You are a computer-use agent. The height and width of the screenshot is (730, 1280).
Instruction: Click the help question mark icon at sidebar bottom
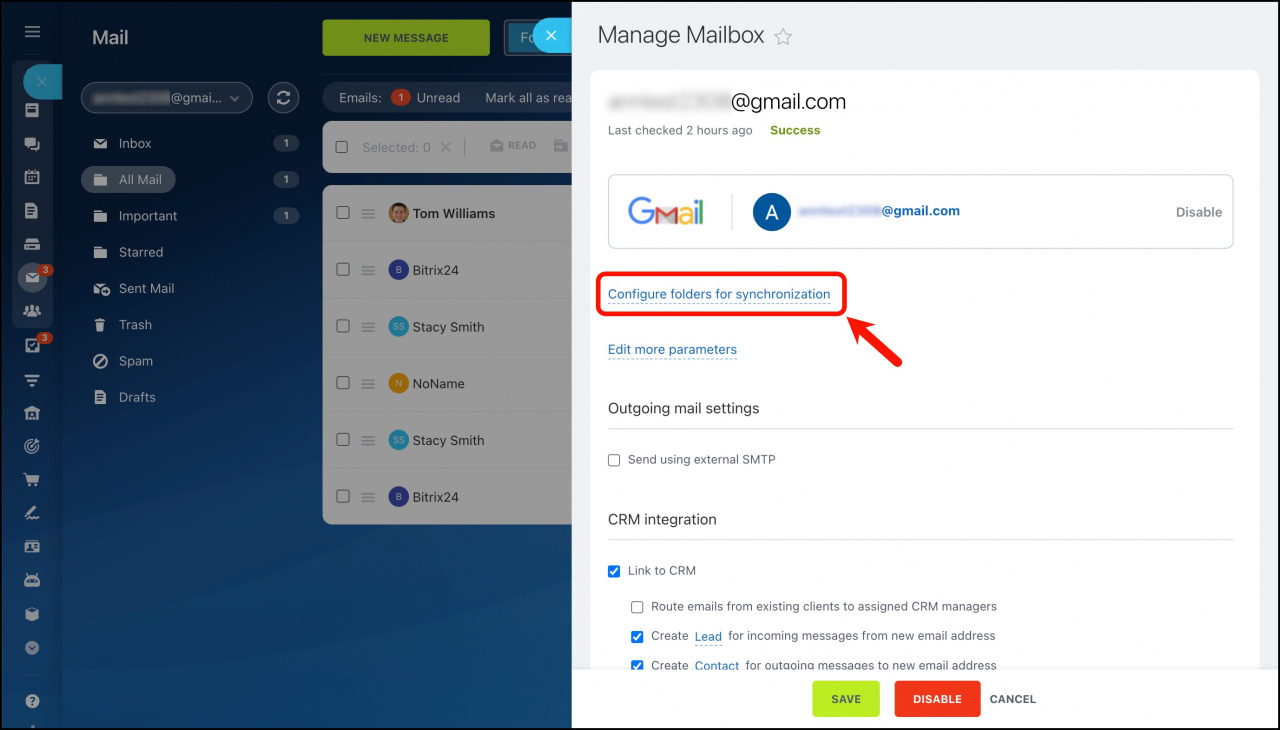31,700
